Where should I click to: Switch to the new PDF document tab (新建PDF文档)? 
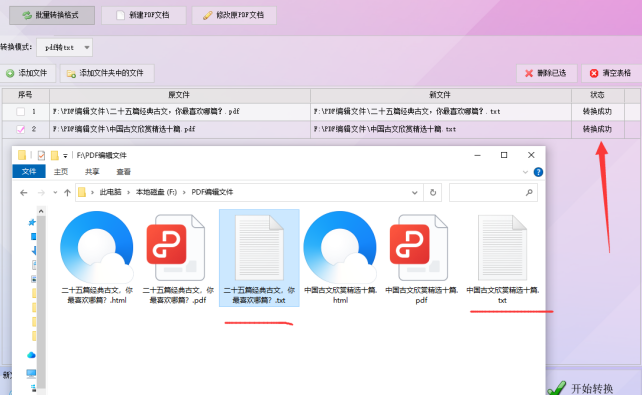(x=144, y=16)
